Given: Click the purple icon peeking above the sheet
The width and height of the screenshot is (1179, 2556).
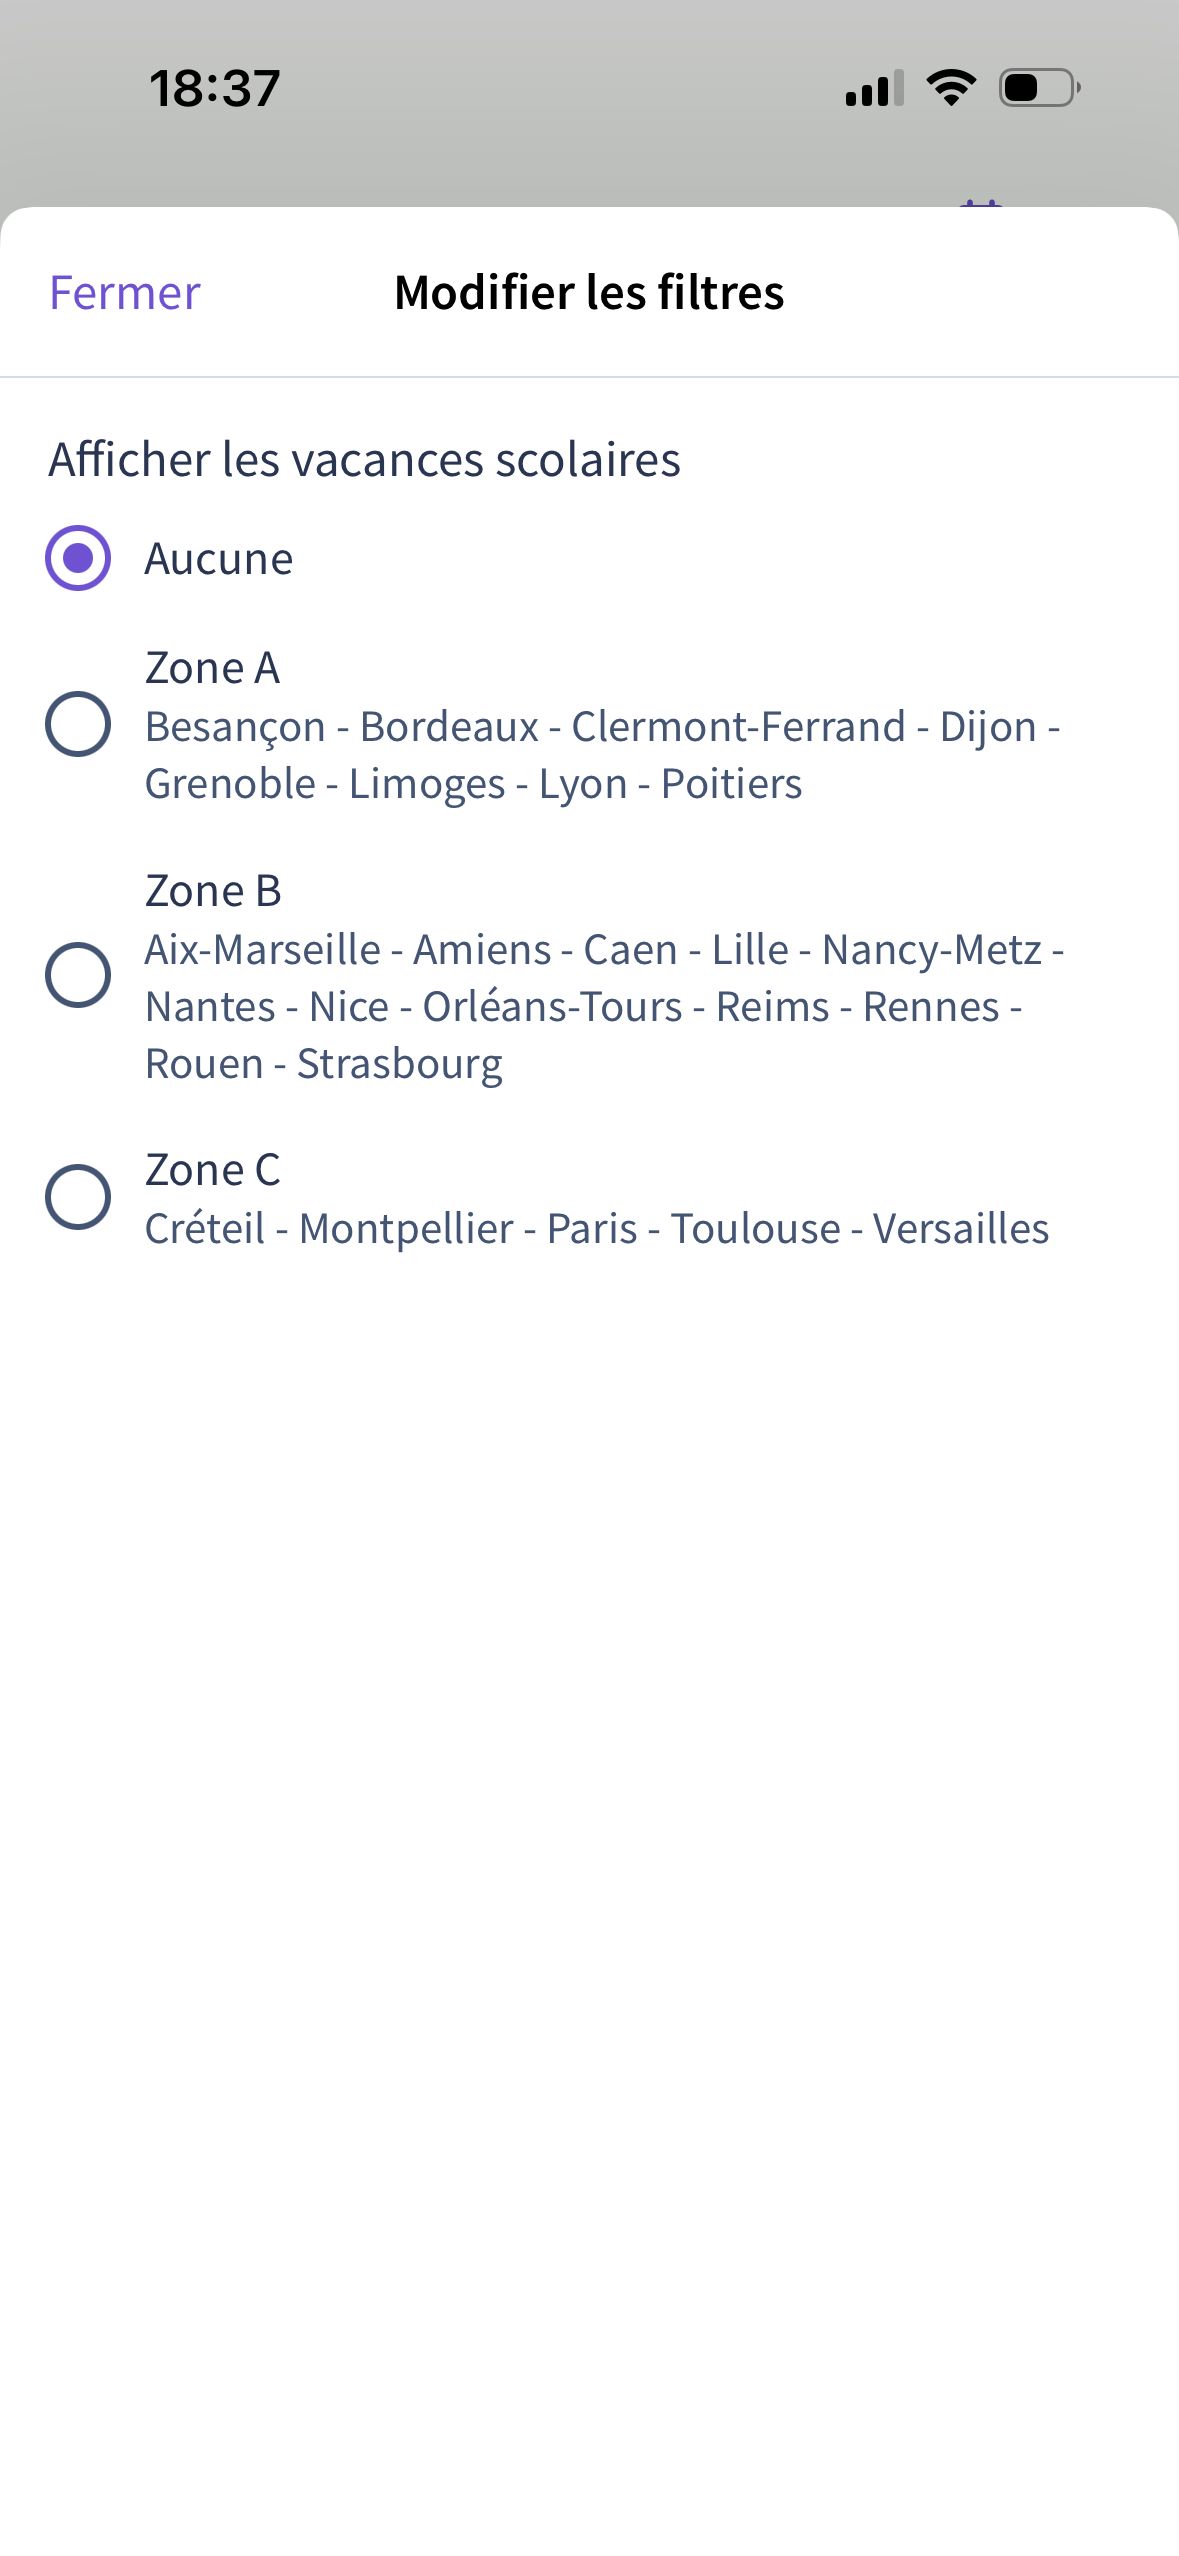Looking at the screenshot, I should [x=980, y=203].
